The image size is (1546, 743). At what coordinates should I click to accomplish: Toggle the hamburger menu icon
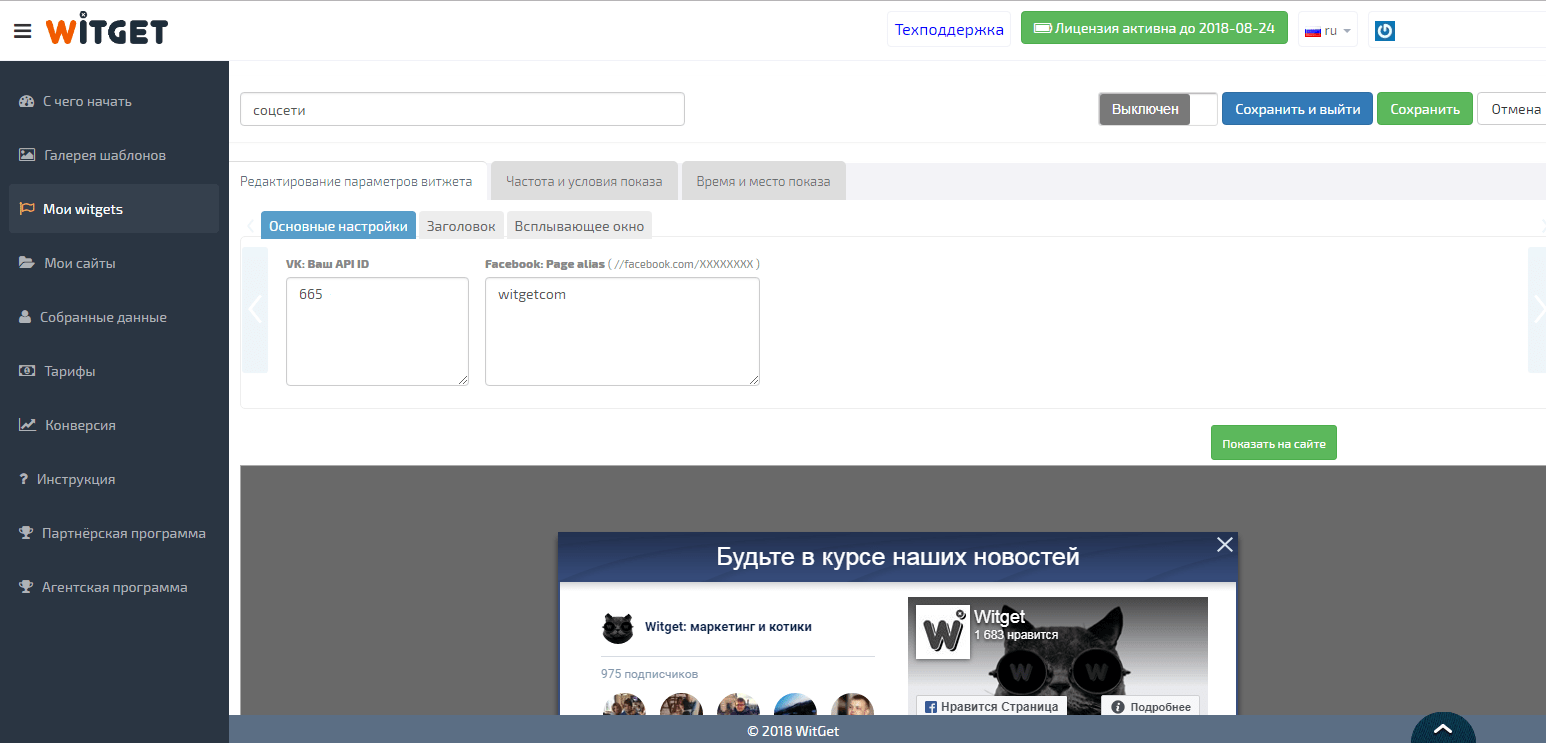pos(22,31)
